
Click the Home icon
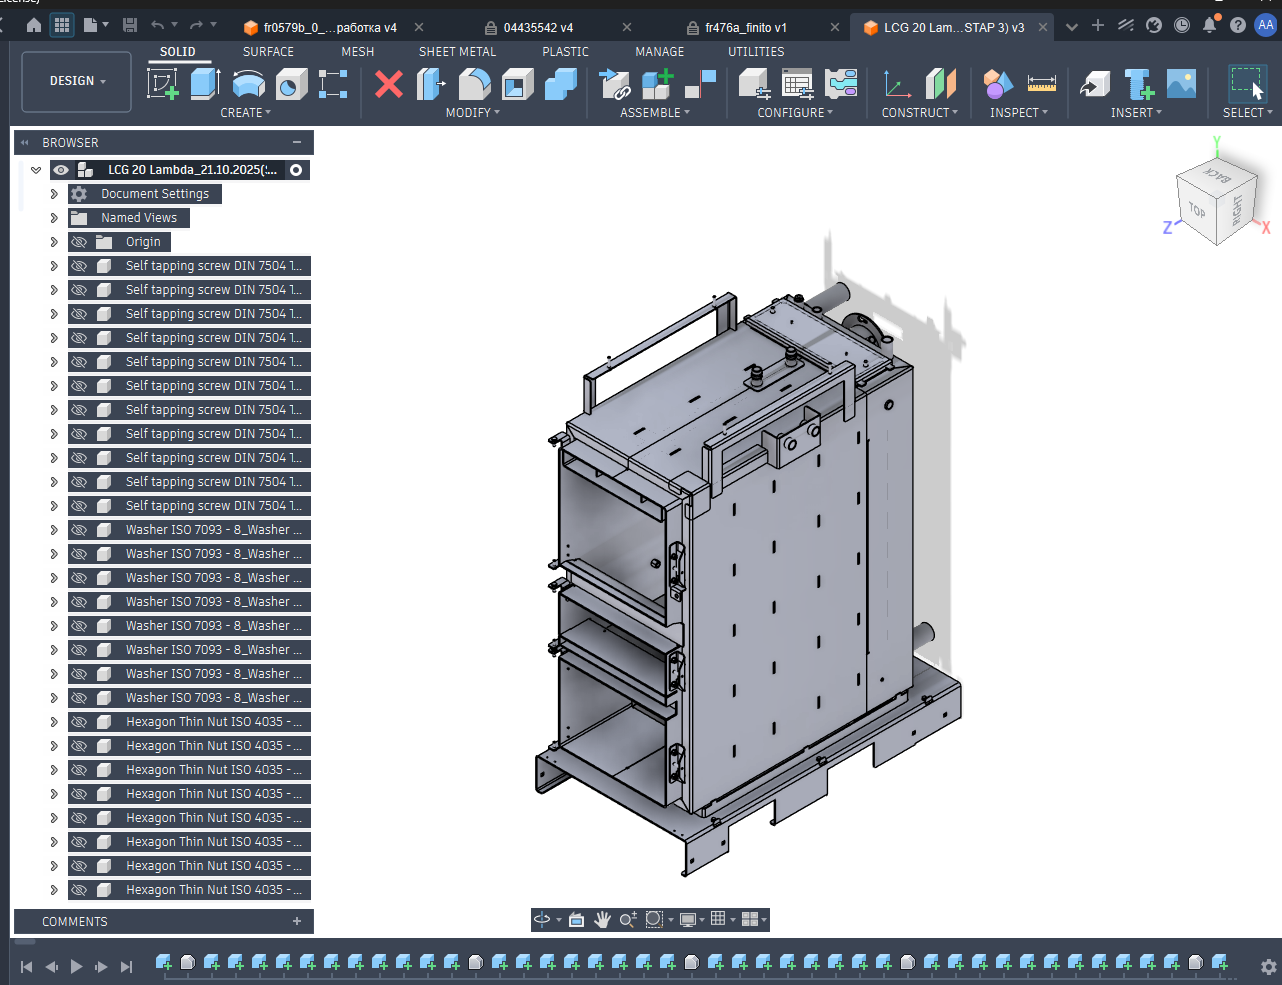pyautogui.click(x=34, y=26)
